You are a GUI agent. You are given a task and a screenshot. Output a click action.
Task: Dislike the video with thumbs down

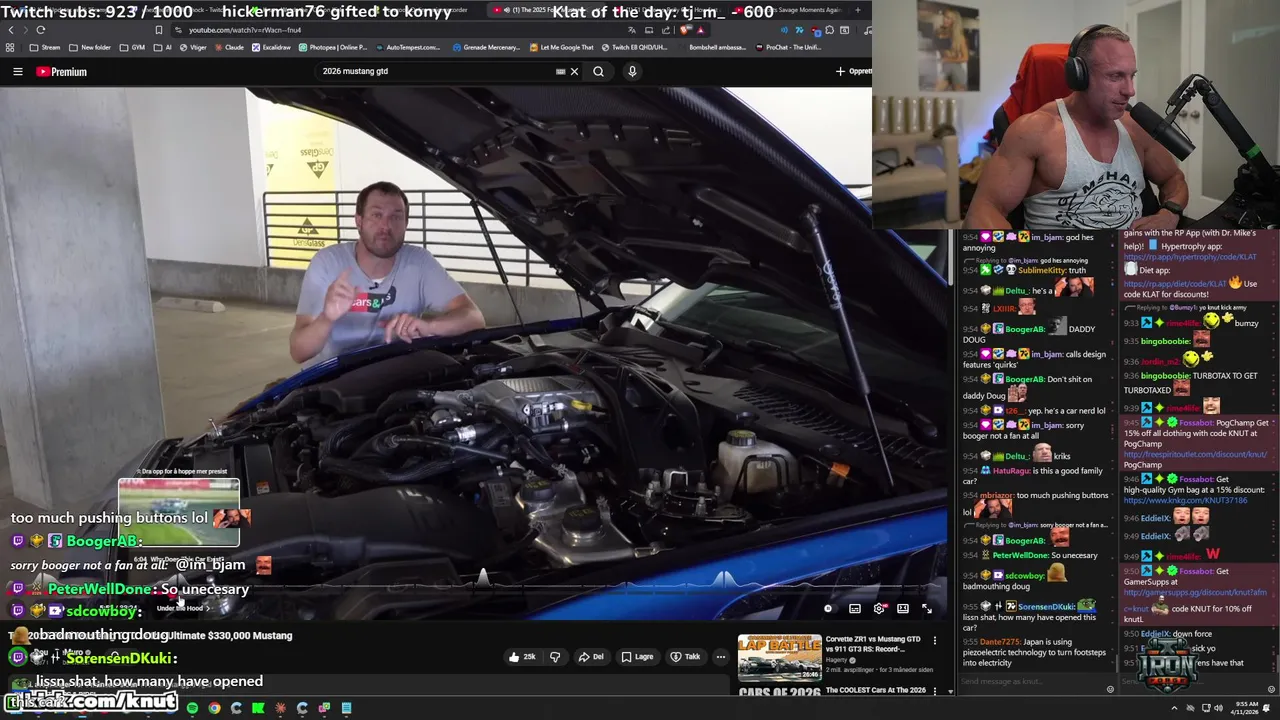(555, 657)
